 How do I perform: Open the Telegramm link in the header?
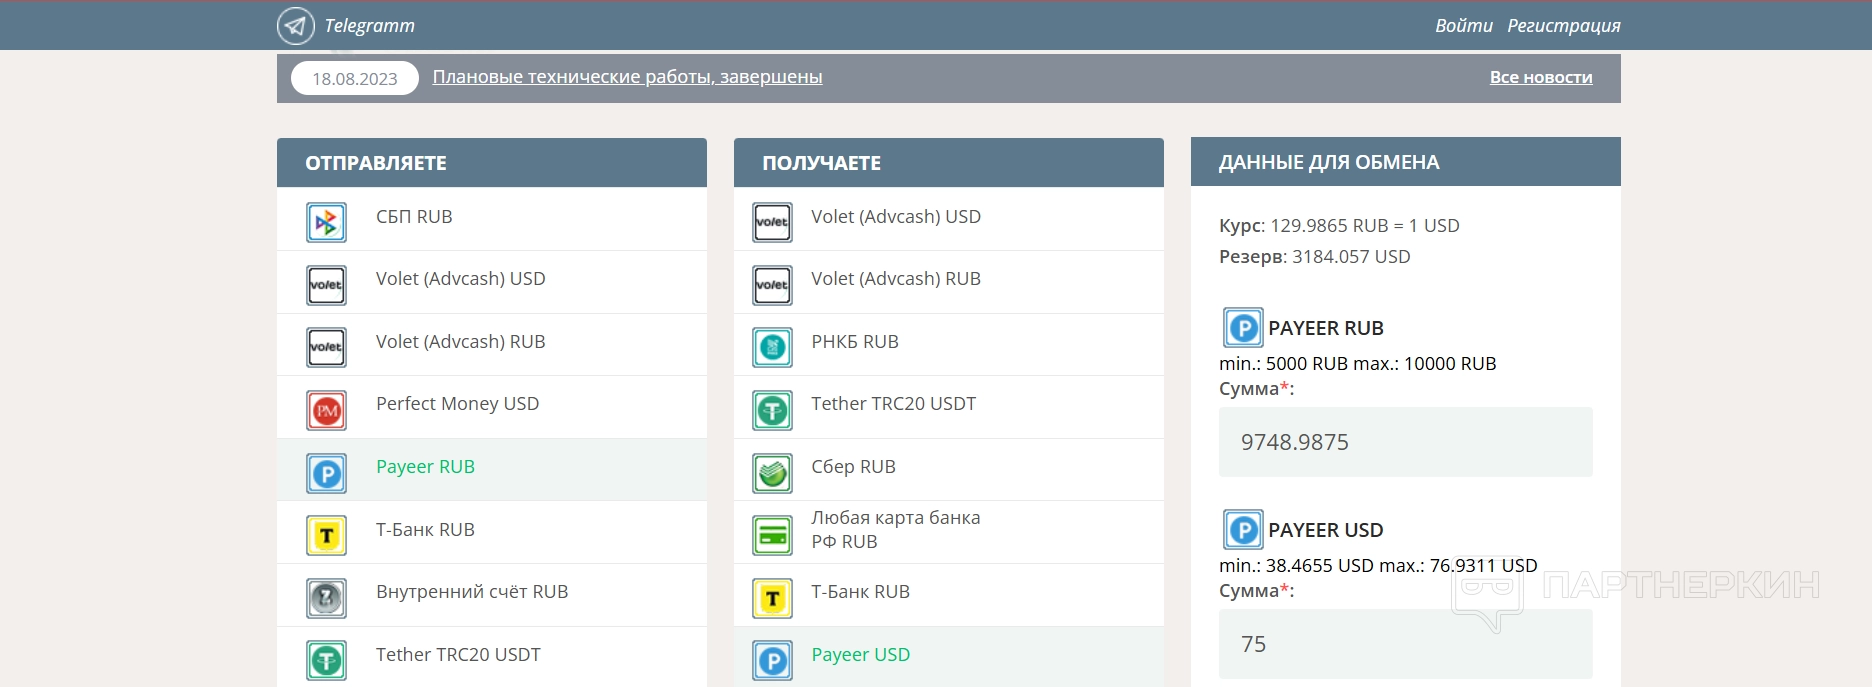coord(369,26)
